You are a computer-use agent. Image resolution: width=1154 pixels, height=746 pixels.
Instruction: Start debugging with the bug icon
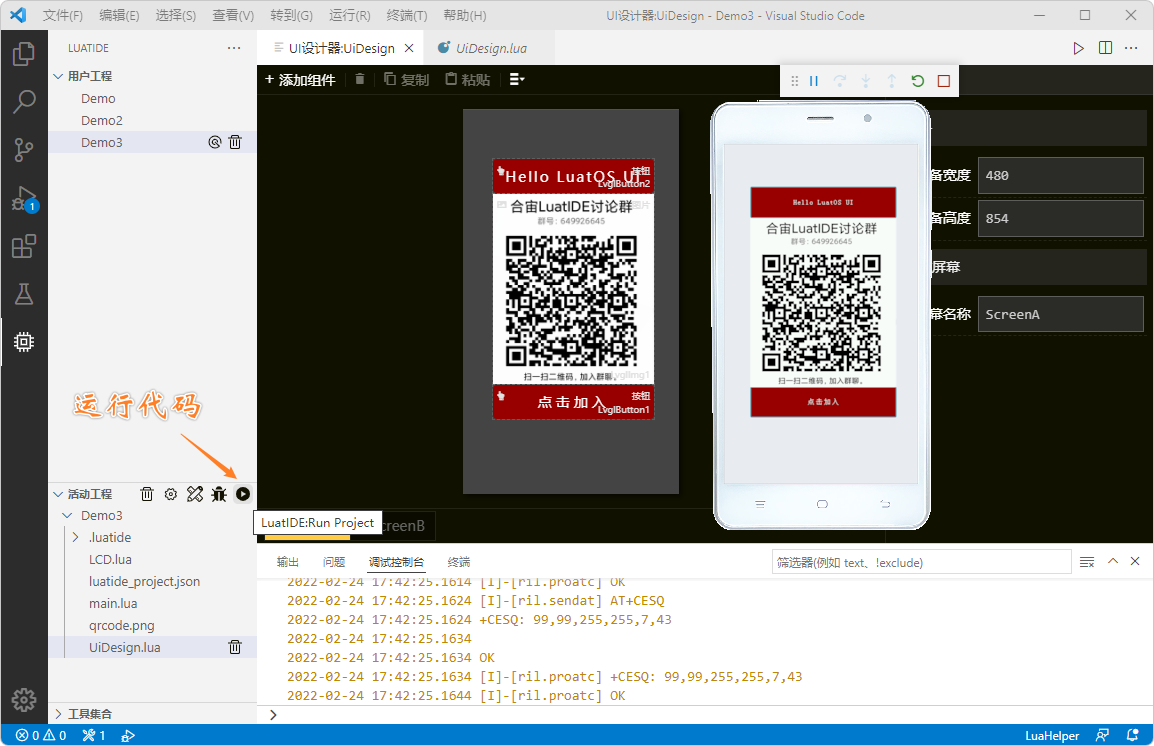pyautogui.click(x=219, y=494)
